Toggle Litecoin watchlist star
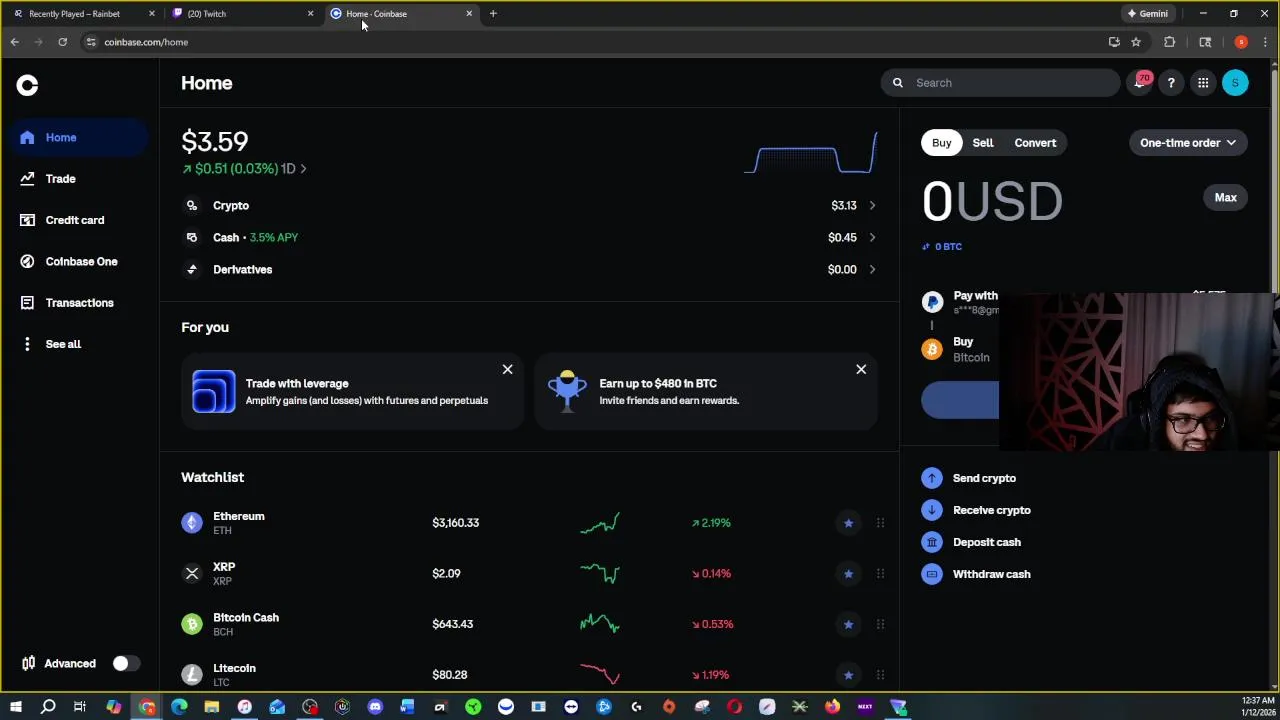 pos(848,675)
